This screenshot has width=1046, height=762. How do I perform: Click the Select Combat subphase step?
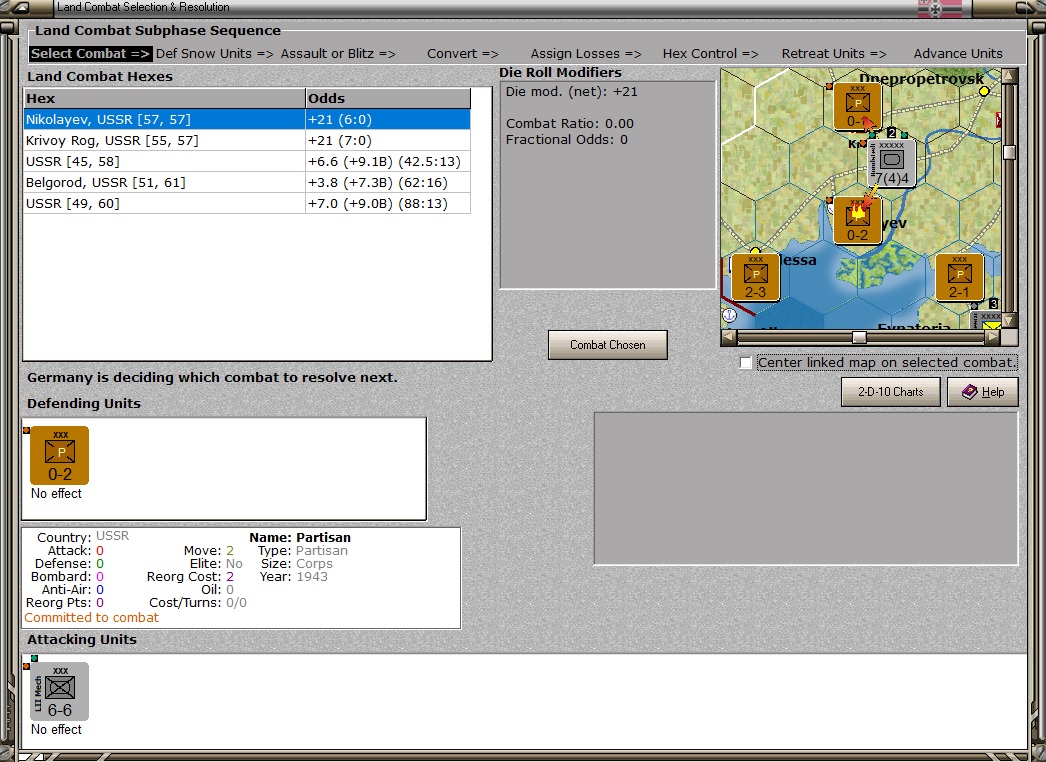click(x=91, y=53)
